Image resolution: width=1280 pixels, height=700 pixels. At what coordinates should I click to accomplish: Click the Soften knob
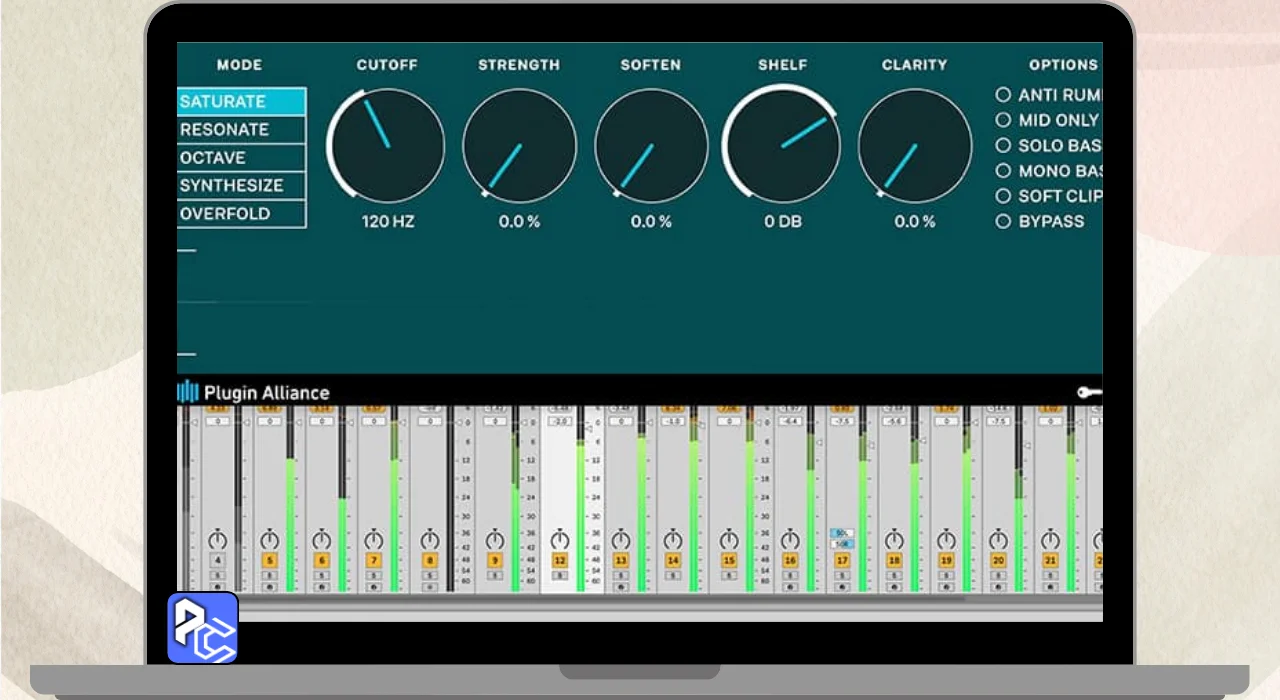click(651, 145)
